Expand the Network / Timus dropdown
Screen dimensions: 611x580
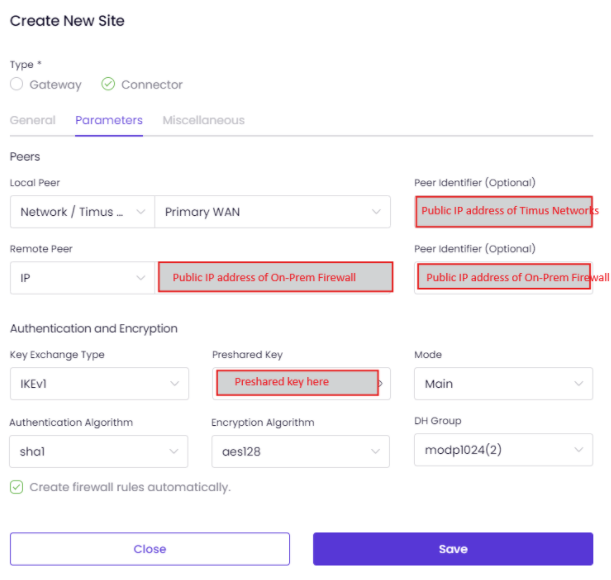coord(83,212)
